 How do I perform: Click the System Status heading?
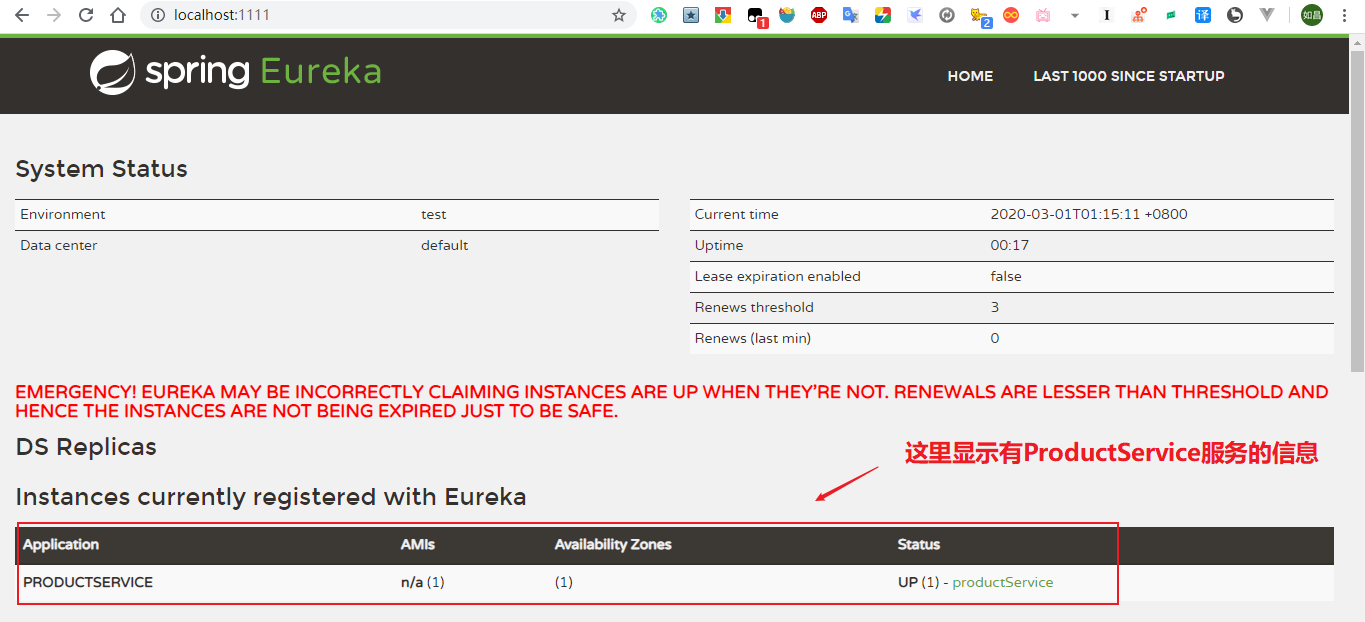(102, 169)
